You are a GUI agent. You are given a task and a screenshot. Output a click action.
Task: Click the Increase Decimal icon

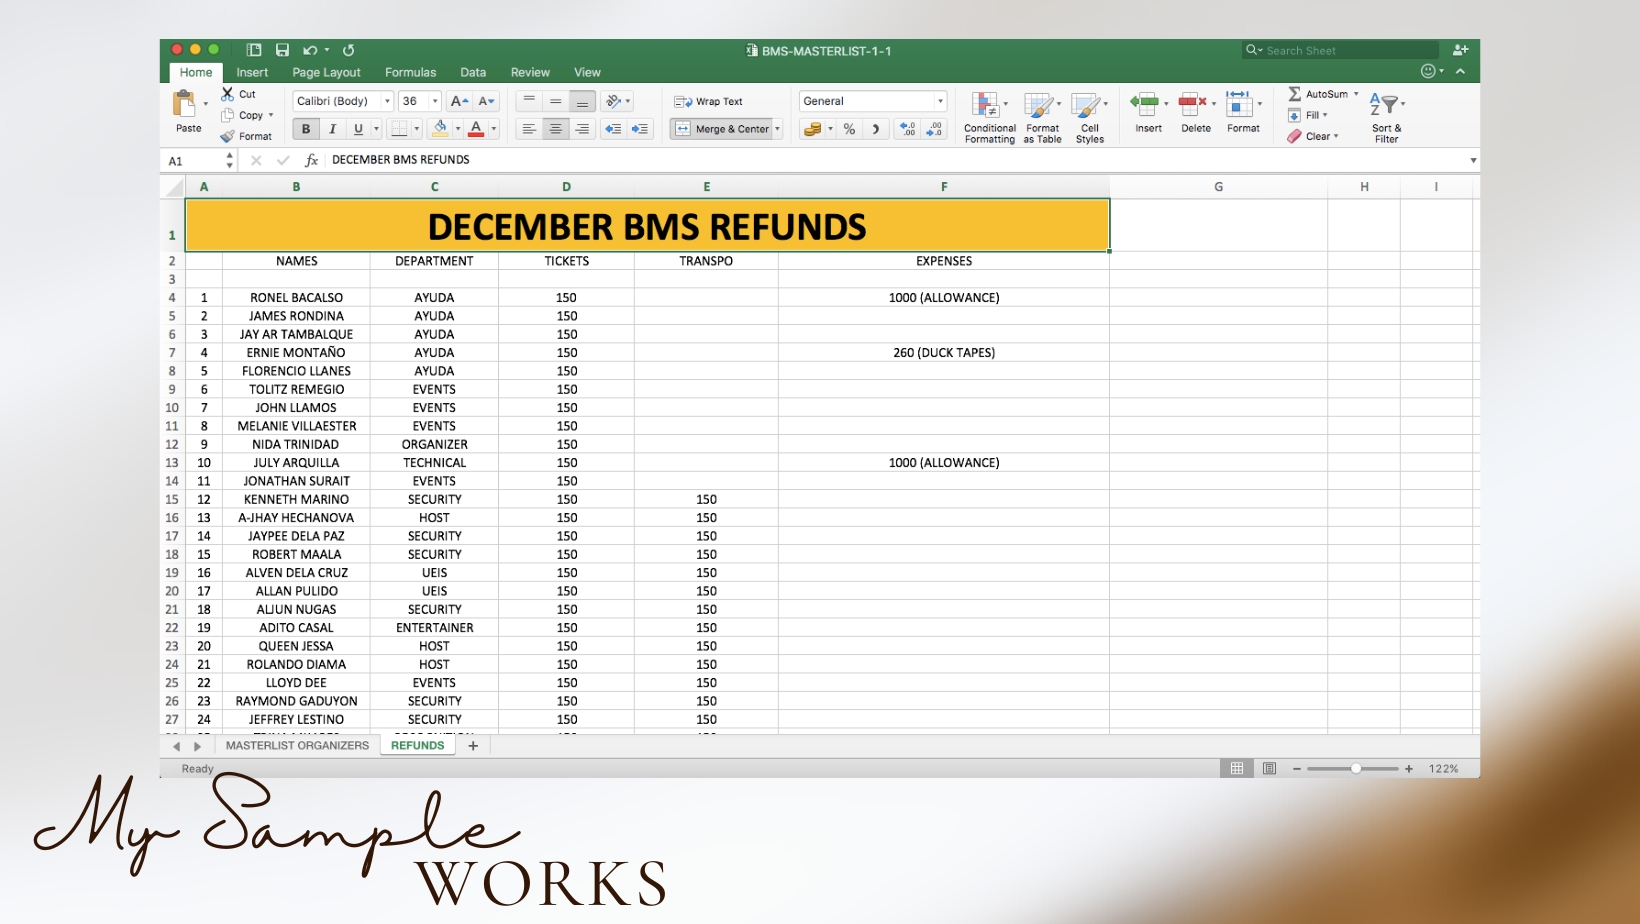pyautogui.click(x=907, y=129)
